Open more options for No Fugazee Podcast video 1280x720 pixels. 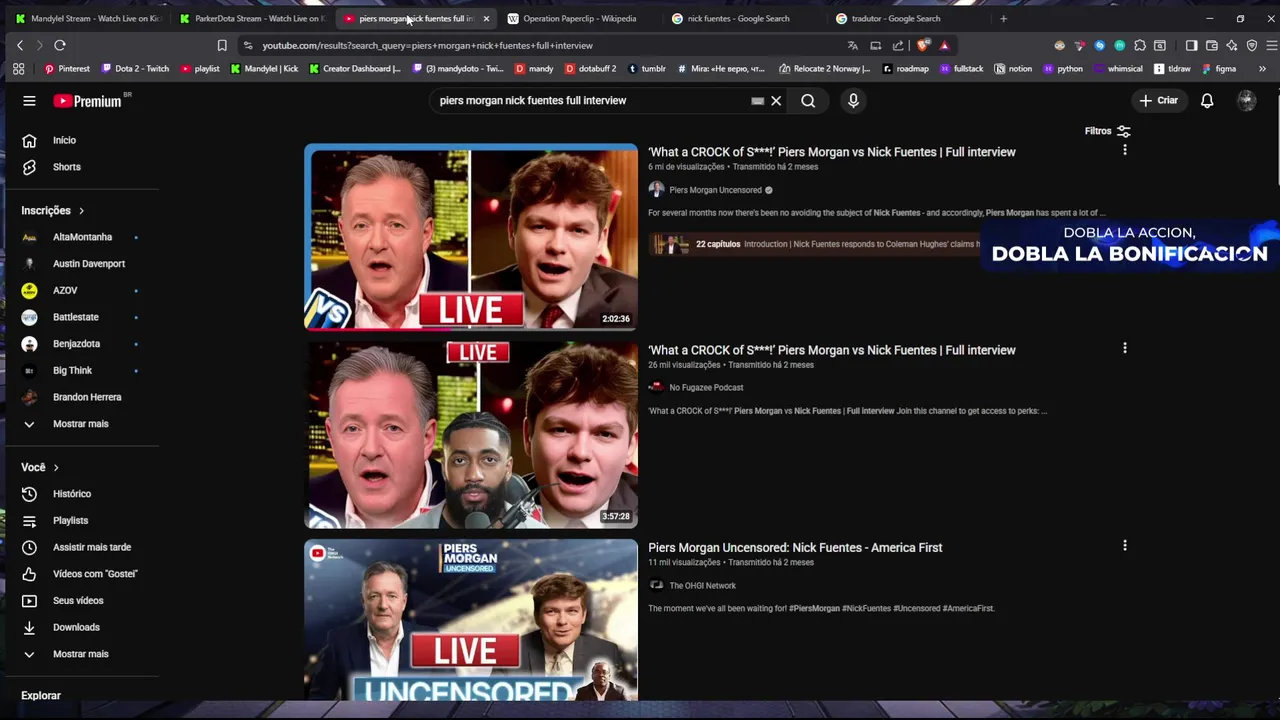(1124, 348)
